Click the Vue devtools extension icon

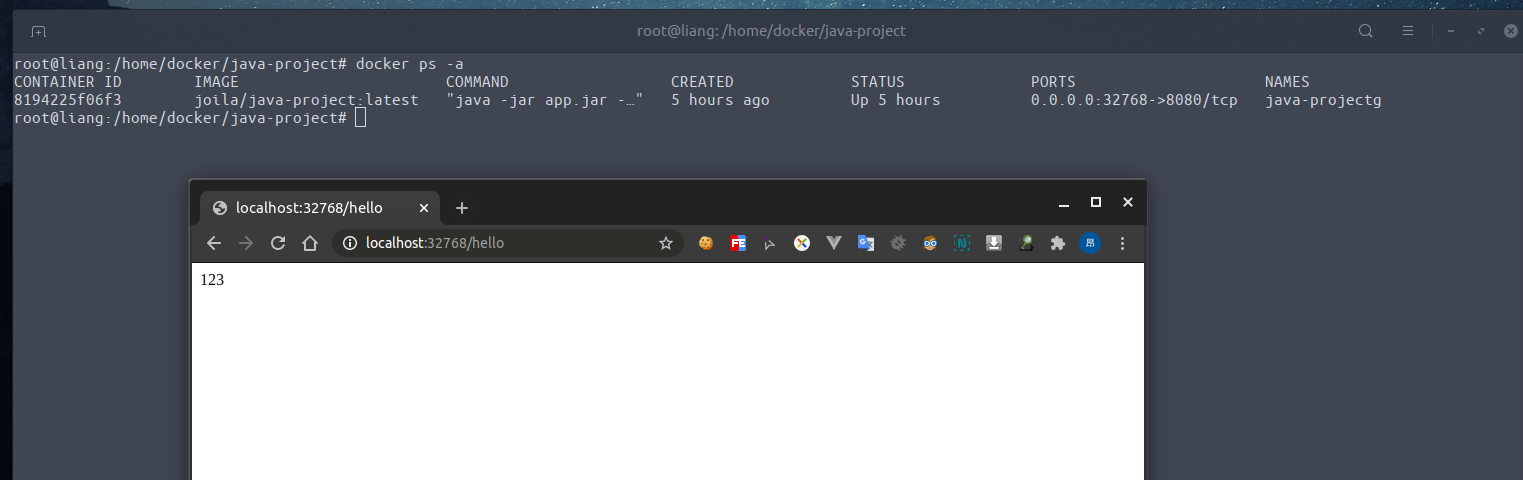click(834, 243)
